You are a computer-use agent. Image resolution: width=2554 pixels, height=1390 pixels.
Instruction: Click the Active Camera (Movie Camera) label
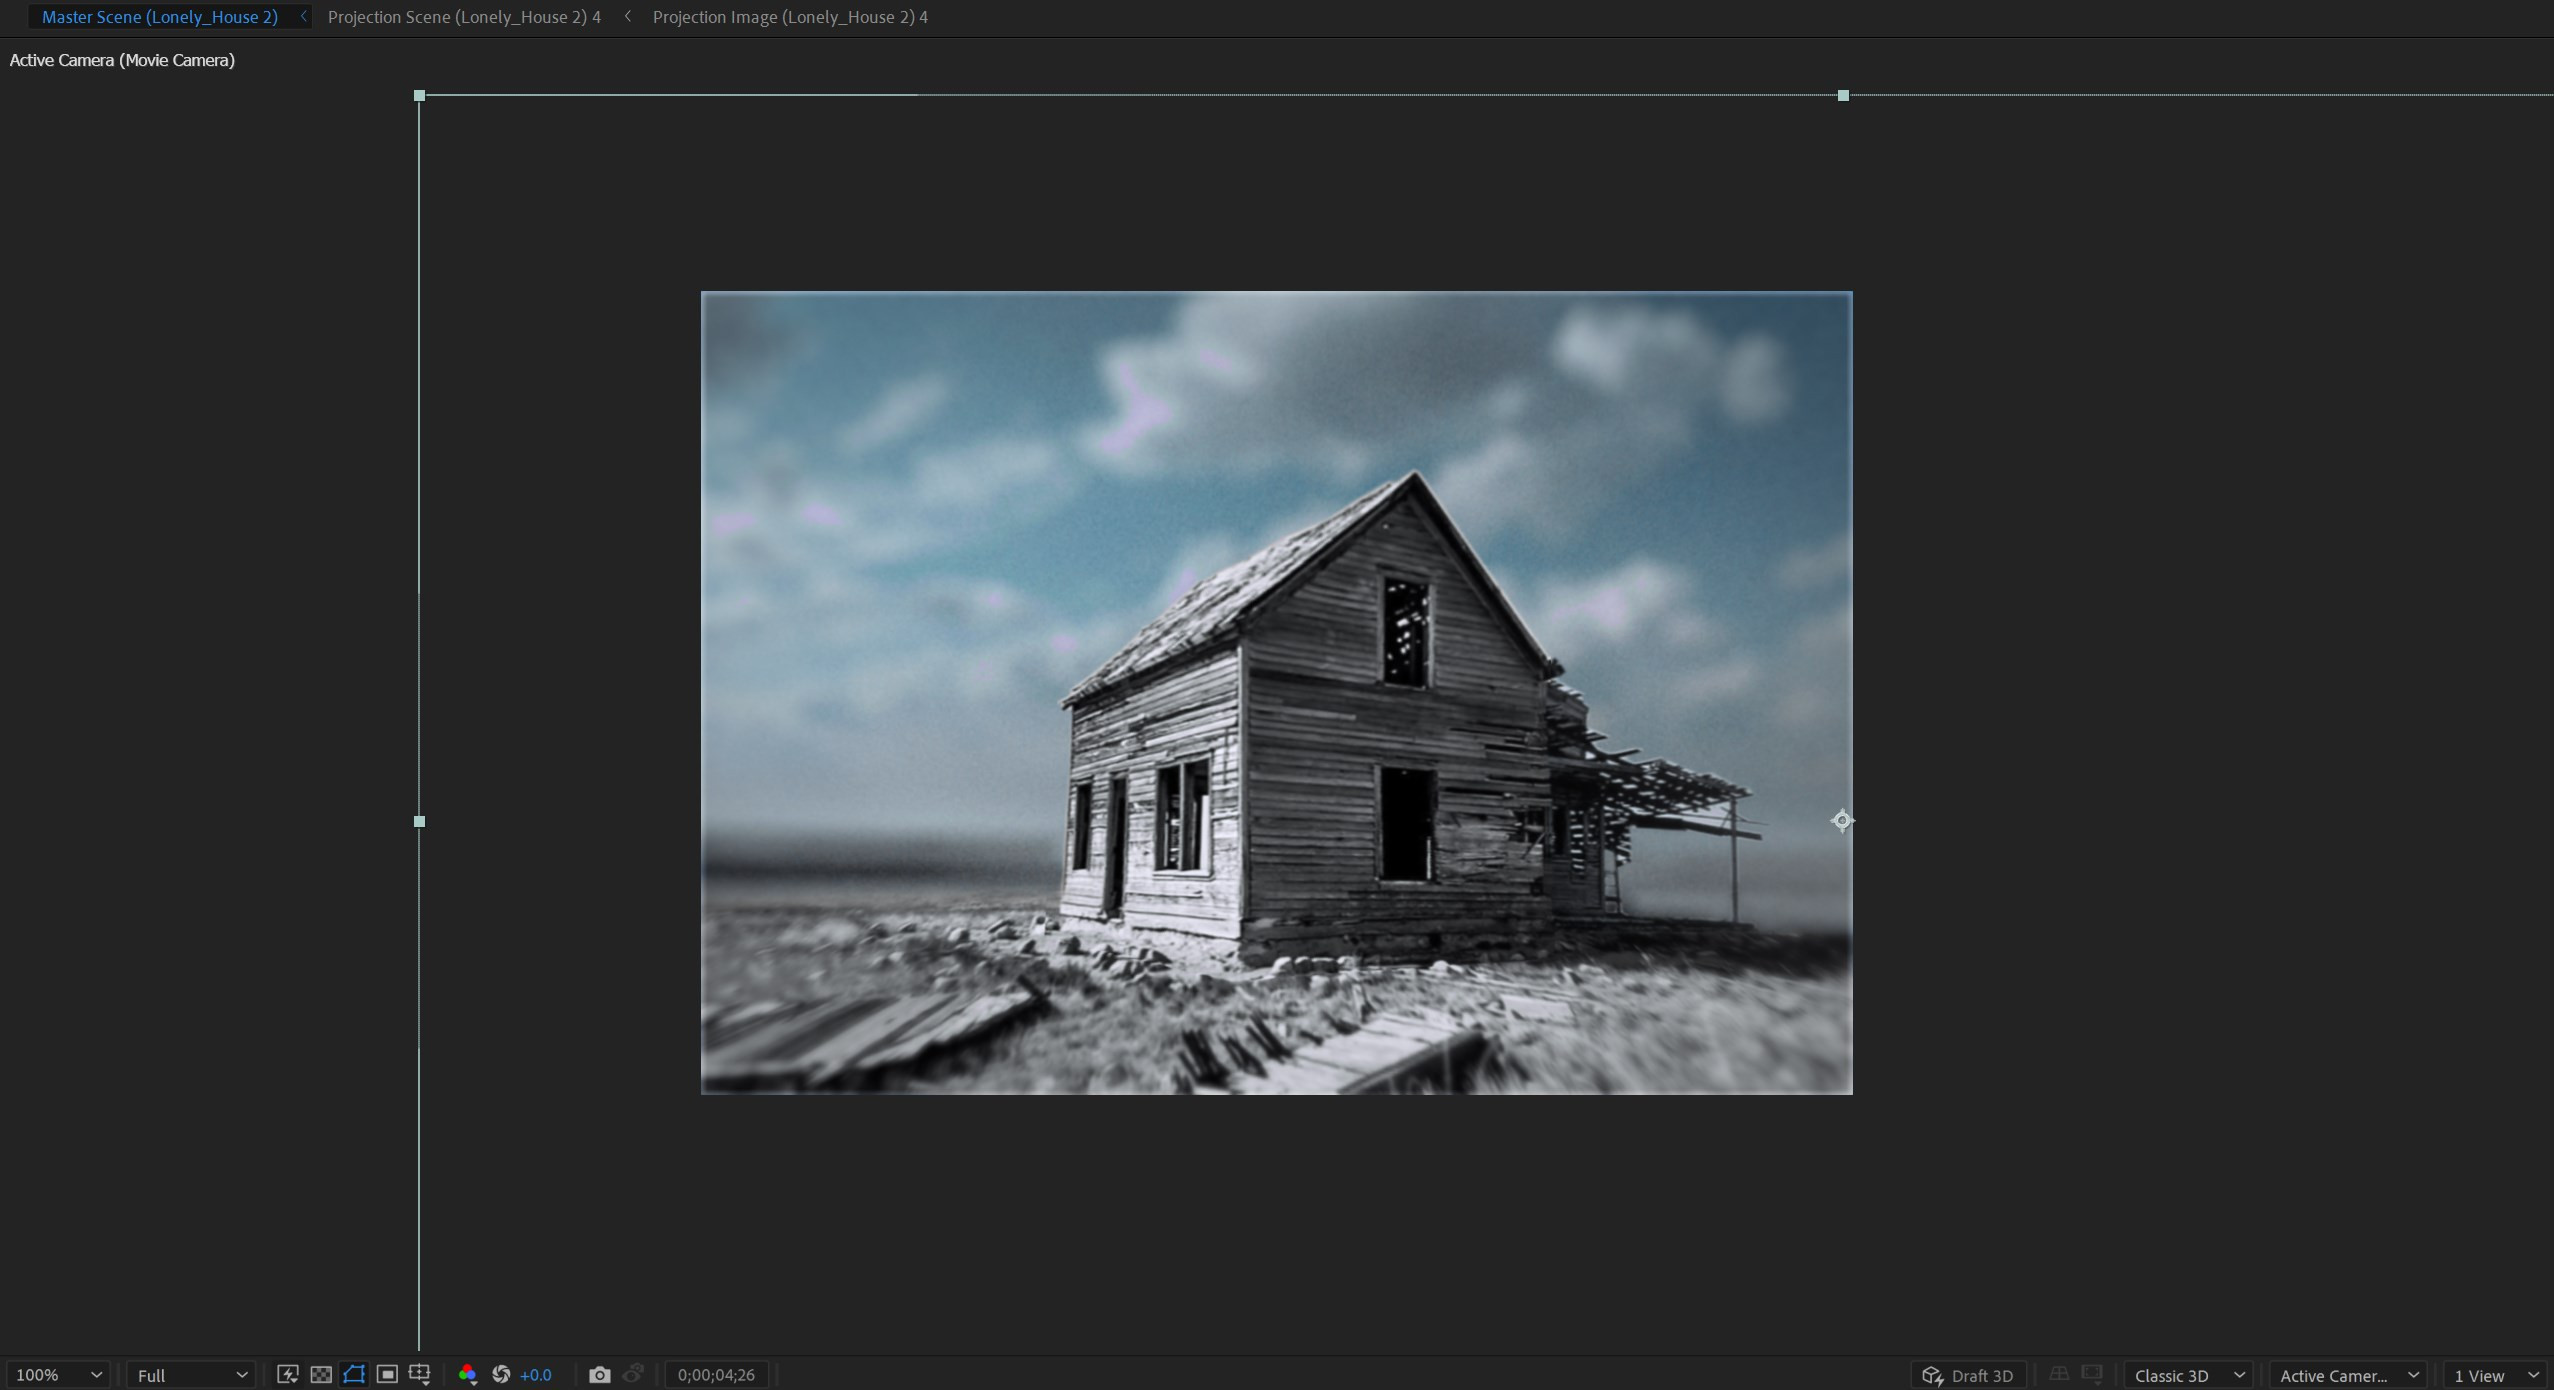[x=122, y=60]
